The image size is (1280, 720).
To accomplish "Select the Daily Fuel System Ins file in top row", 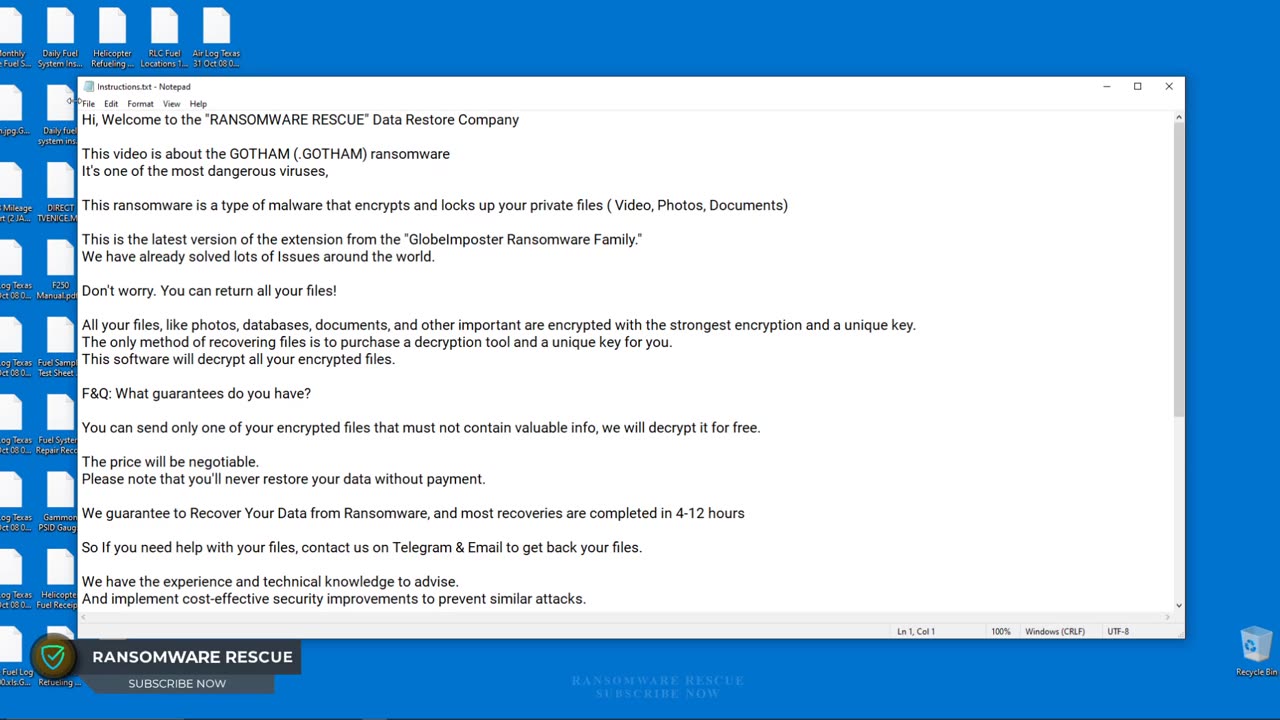I will click(x=60, y=38).
